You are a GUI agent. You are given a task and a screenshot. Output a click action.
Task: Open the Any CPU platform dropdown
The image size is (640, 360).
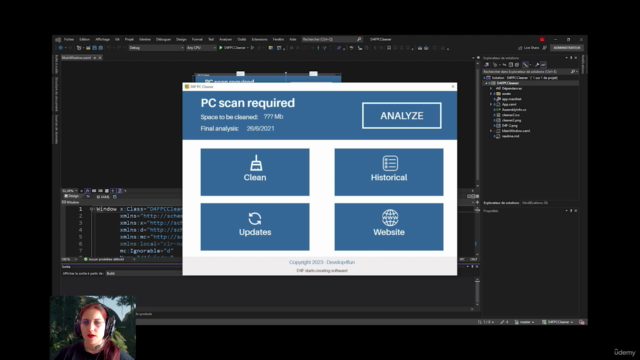click(x=201, y=48)
